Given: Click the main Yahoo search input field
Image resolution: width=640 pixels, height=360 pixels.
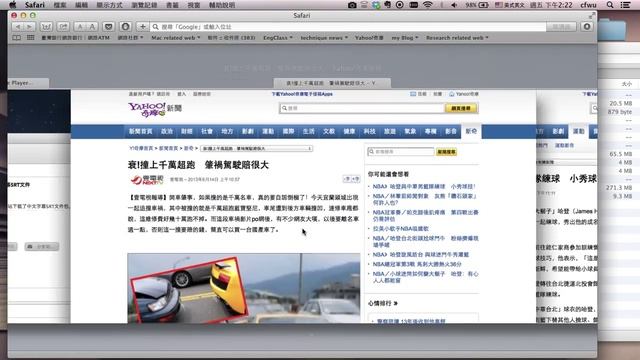Looking at the screenshot, I should tap(362, 108).
